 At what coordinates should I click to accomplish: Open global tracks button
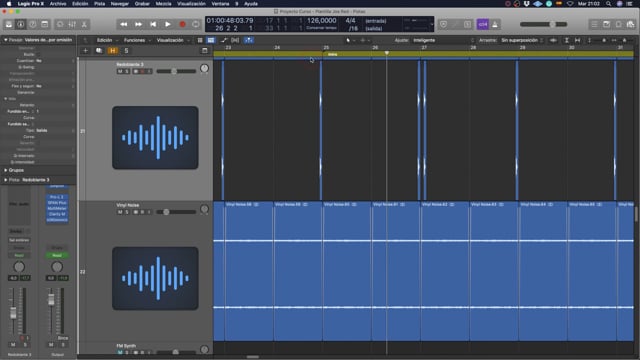[204, 51]
